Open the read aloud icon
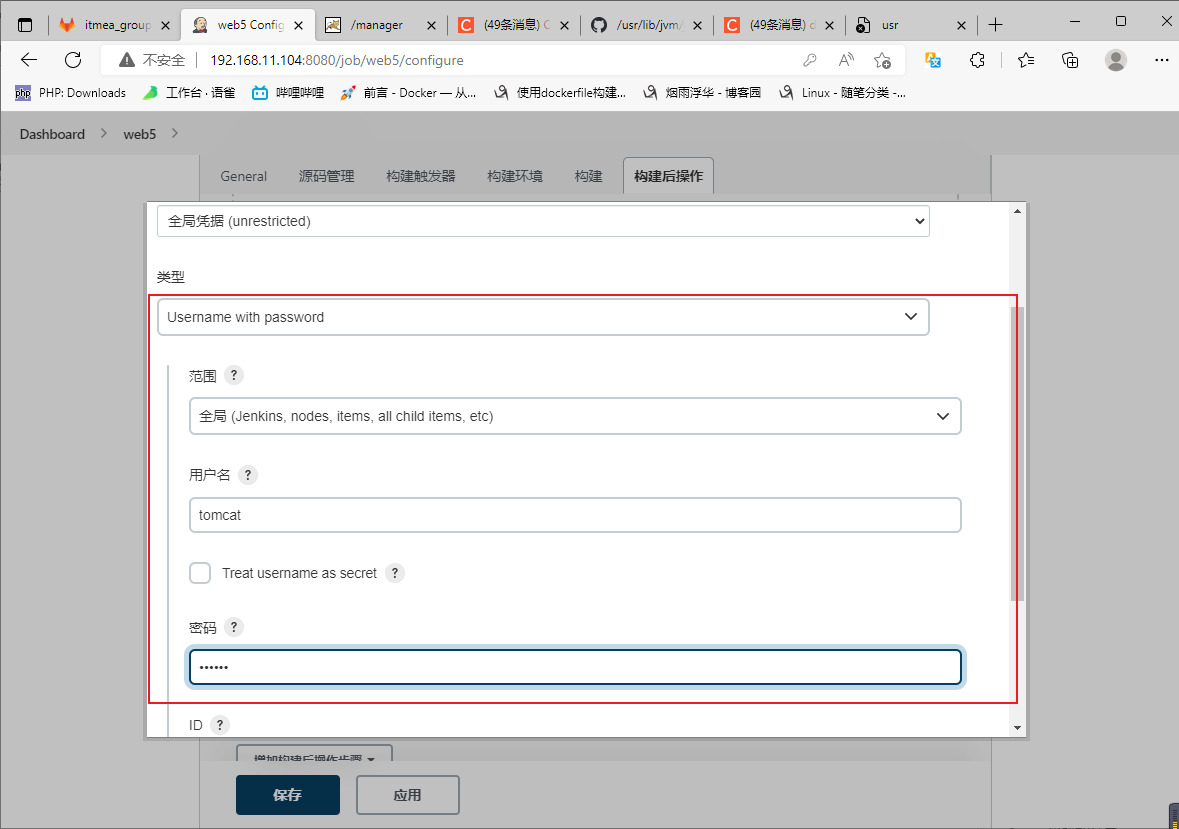1179x829 pixels. [x=846, y=60]
